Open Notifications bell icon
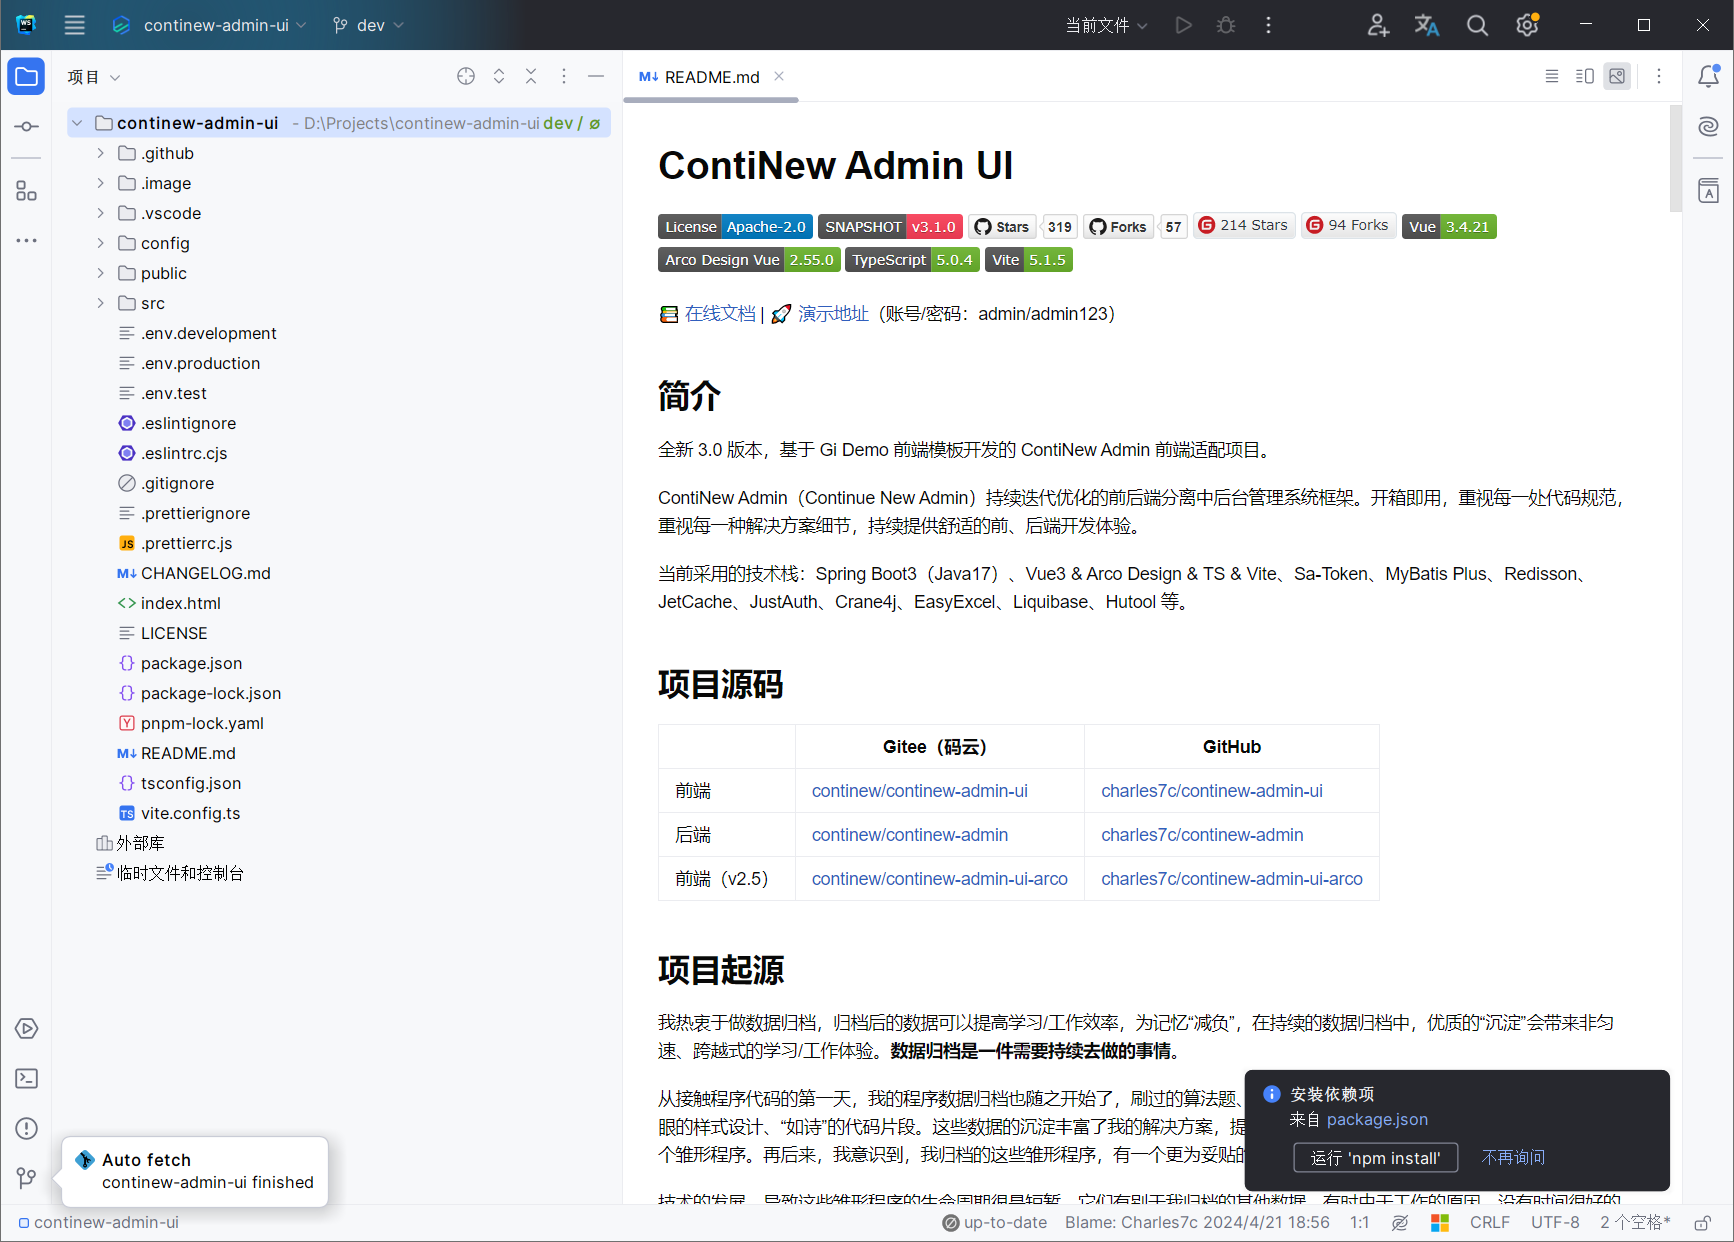 click(x=1709, y=77)
